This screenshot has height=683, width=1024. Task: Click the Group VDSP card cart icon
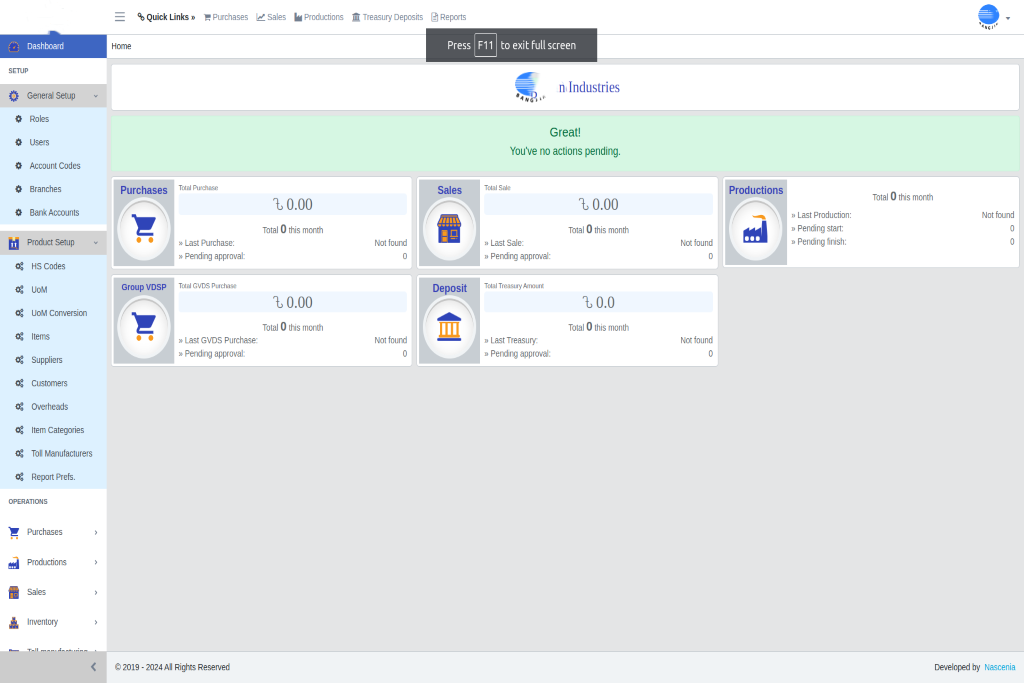pyautogui.click(x=144, y=326)
